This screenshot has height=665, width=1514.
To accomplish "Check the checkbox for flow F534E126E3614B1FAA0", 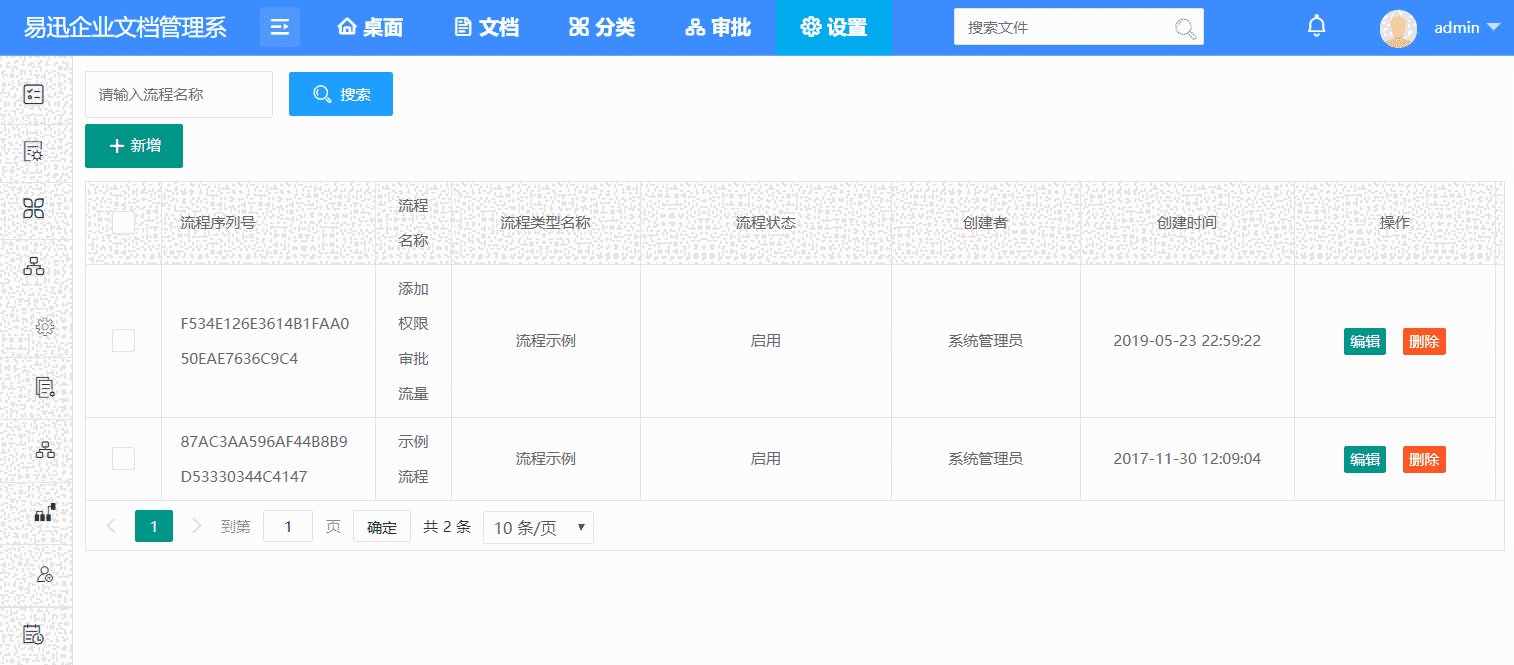I will point(123,340).
